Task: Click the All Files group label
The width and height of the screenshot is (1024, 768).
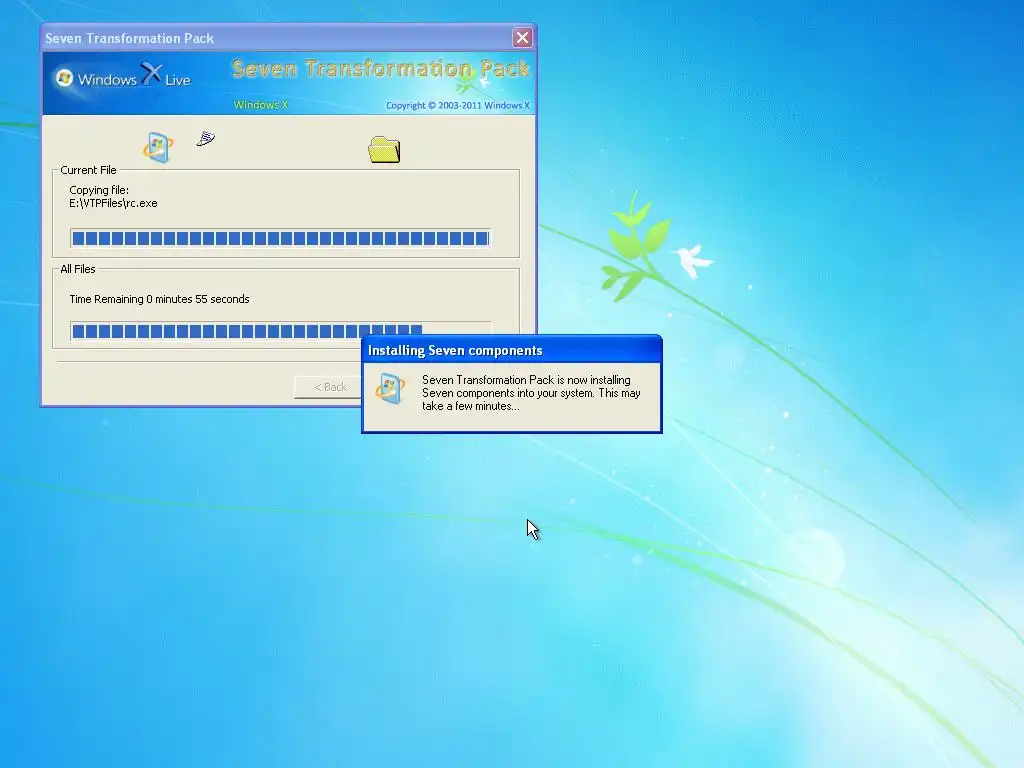Action: [x=78, y=269]
